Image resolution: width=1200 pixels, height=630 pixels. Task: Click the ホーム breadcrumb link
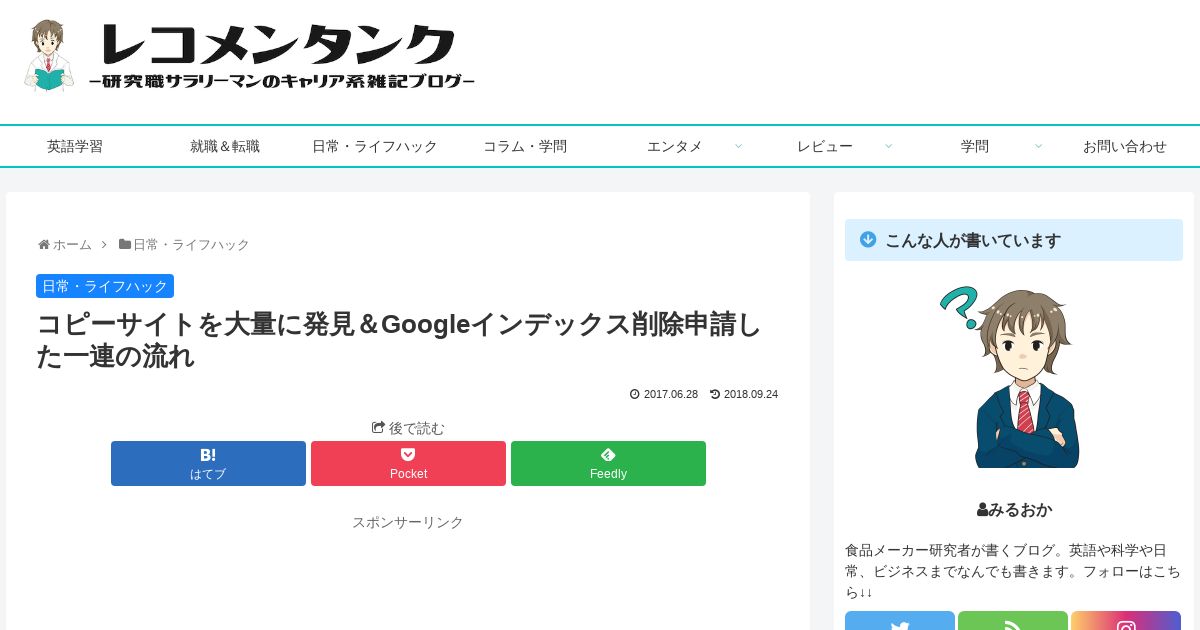(x=72, y=244)
